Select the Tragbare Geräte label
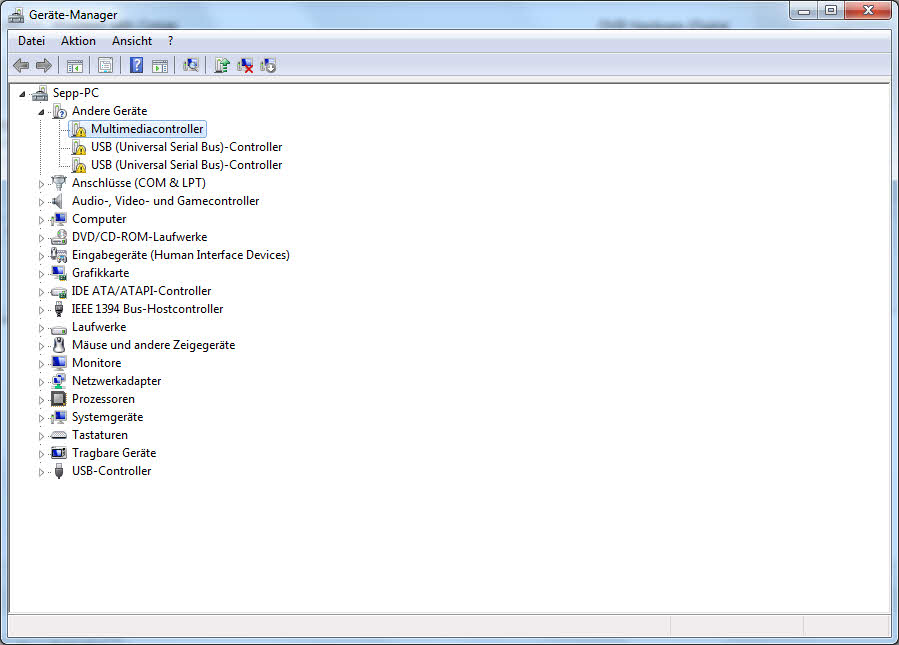This screenshot has width=899, height=645. point(114,453)
